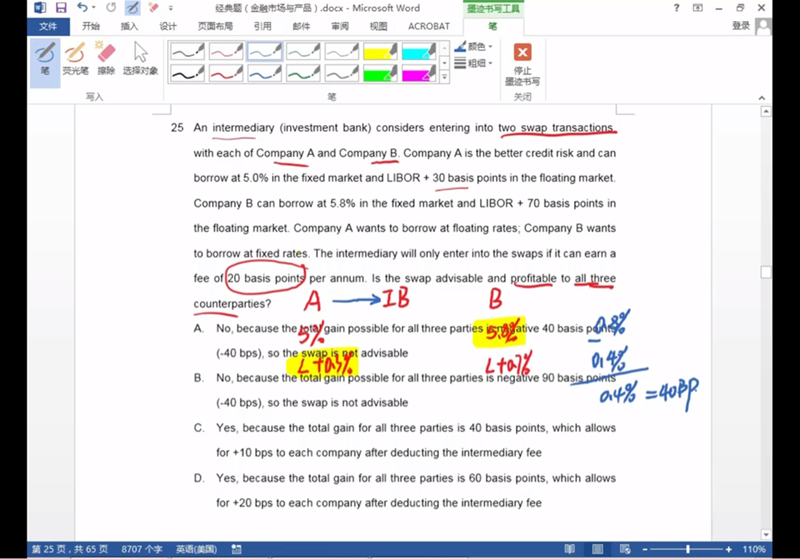Choose the Eraser (擦除) tool
Viewport: 800px width, 559px height.
(106, 58)
